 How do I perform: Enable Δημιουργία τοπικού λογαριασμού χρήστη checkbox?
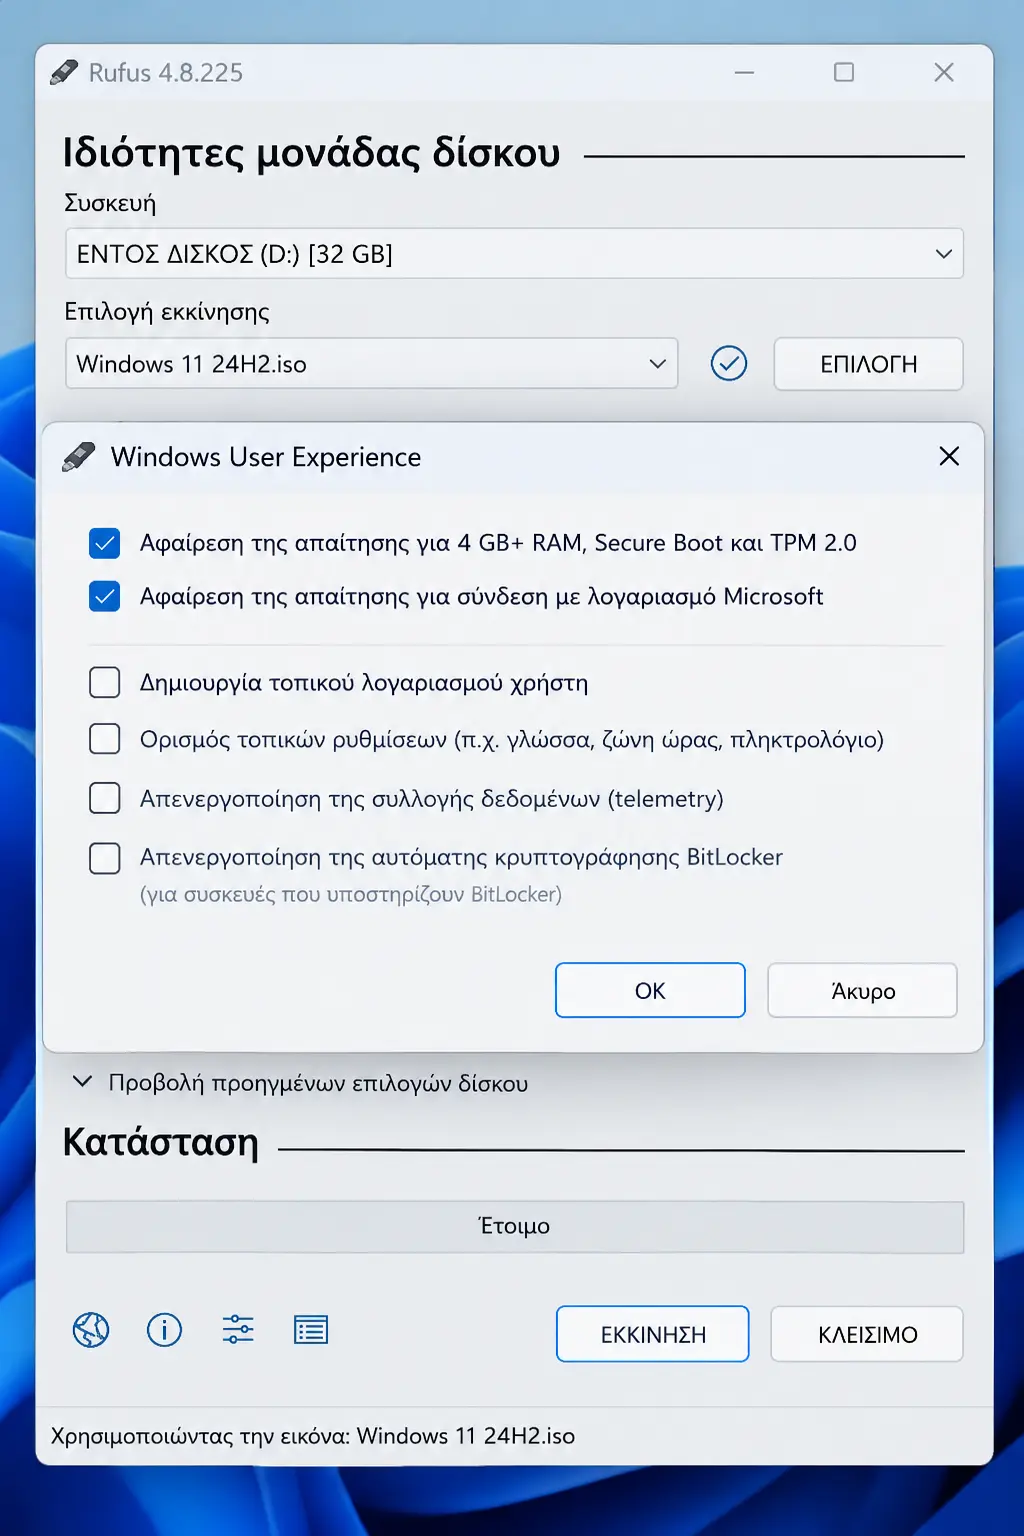click(104, 682)
